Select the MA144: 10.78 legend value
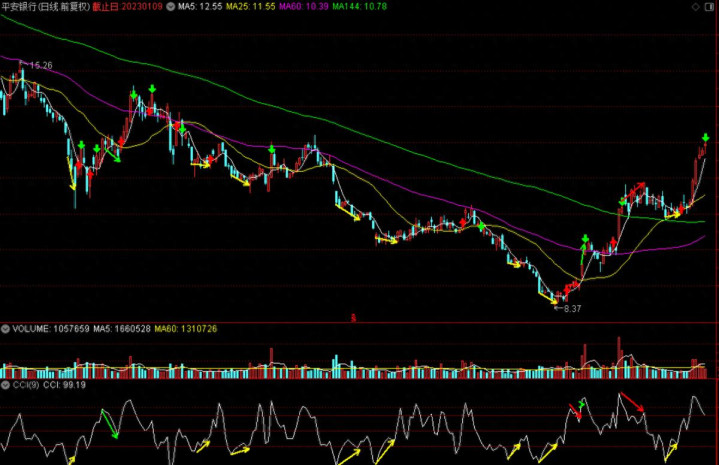 click(x=360, y=7)
